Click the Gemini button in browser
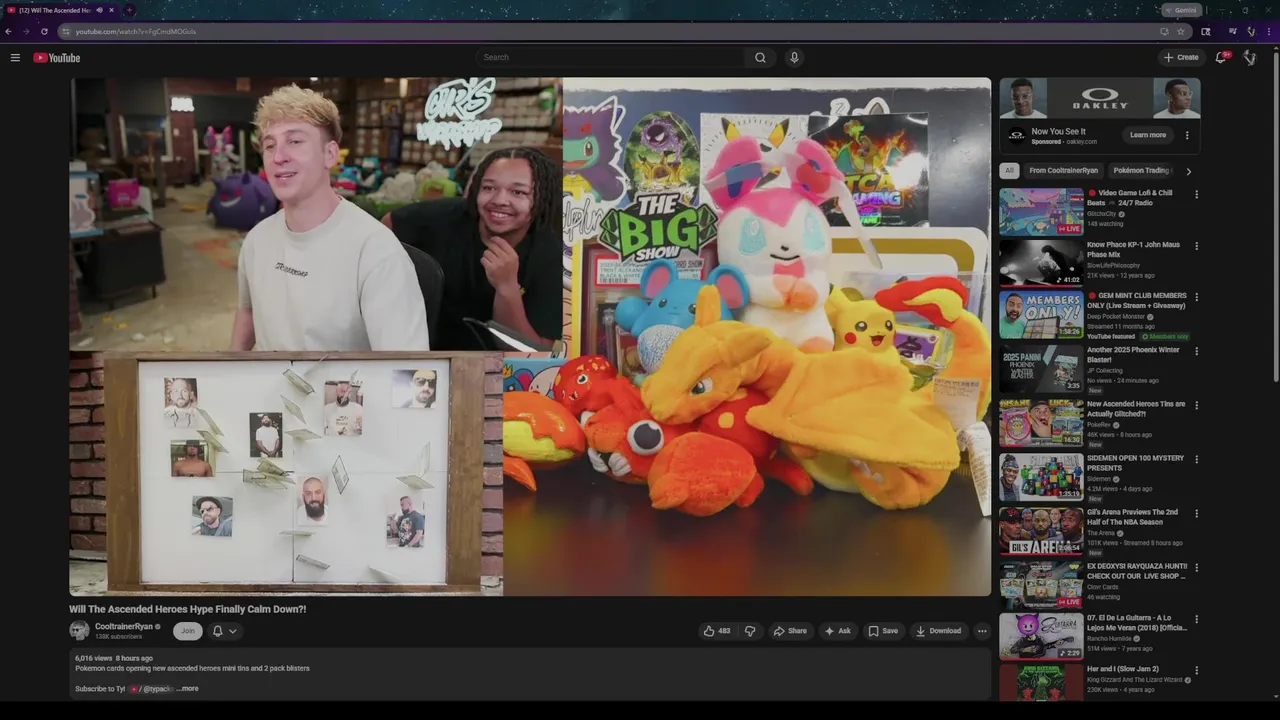1280x720 pixels. 1181,10
